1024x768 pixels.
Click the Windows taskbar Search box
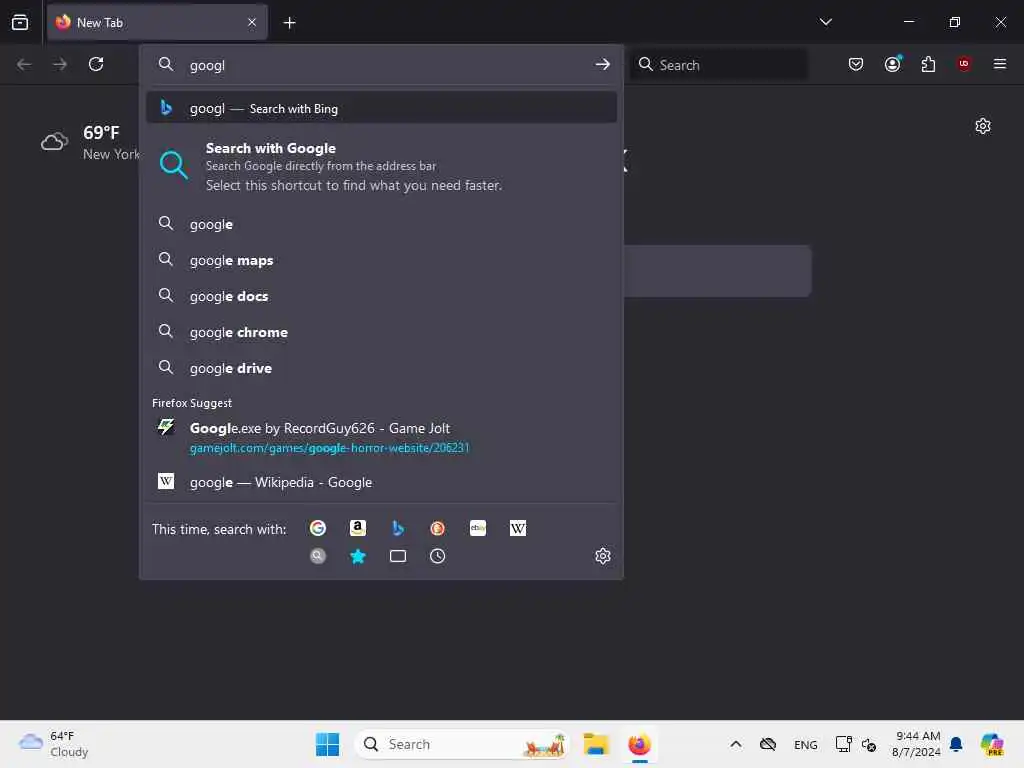point(462,744)
